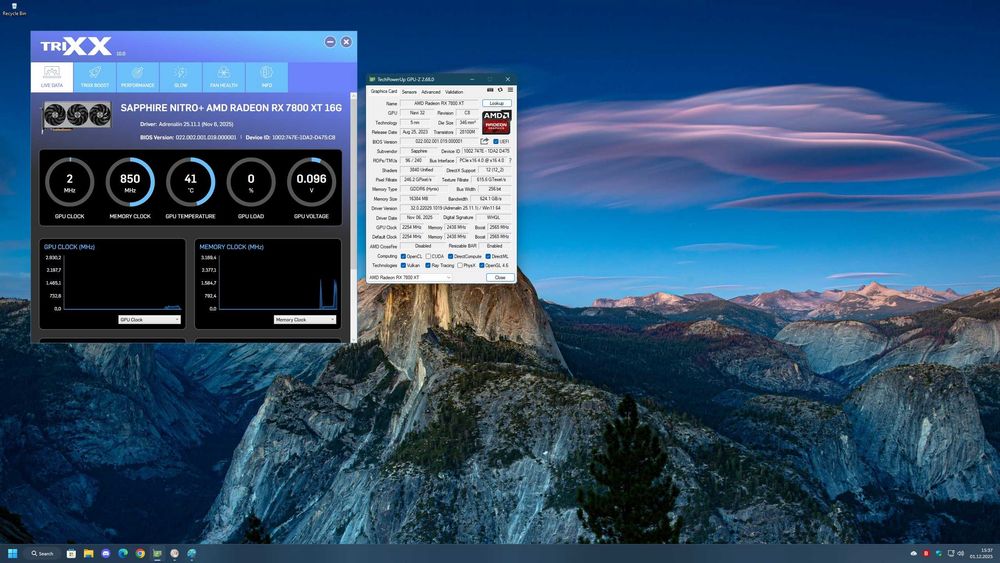This screenshot has width=1000, height=563.
Task: Open the Info tab in TRIXX
Action: (267, 77)
